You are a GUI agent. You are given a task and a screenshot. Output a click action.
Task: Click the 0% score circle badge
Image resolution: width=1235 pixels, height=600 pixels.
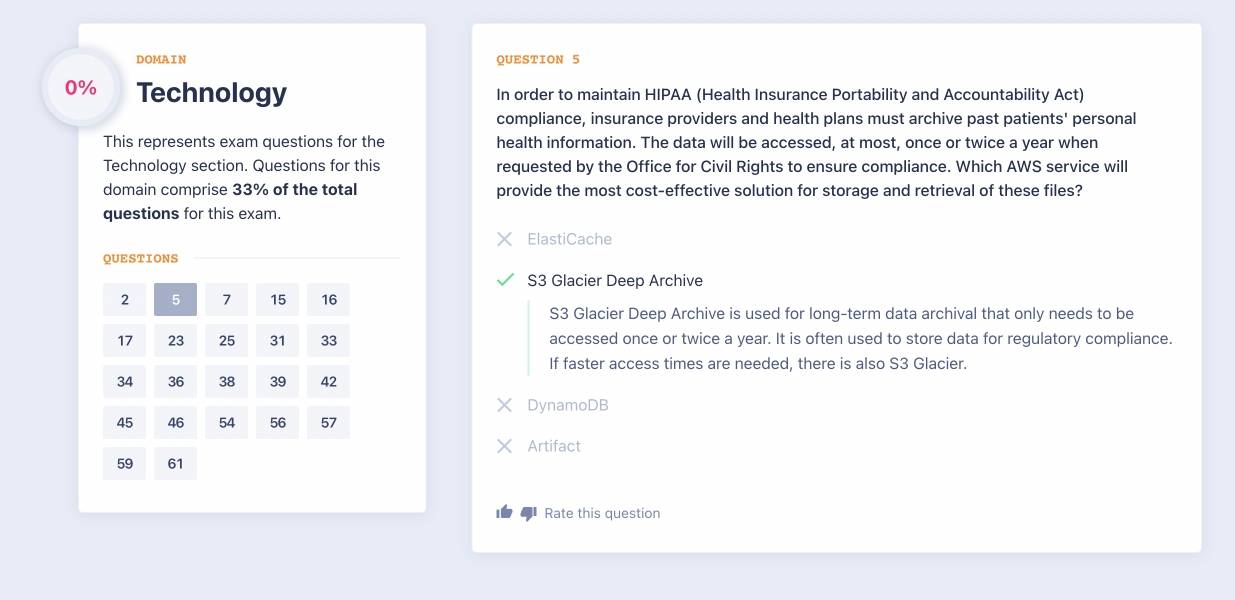[x=81, y=88]
